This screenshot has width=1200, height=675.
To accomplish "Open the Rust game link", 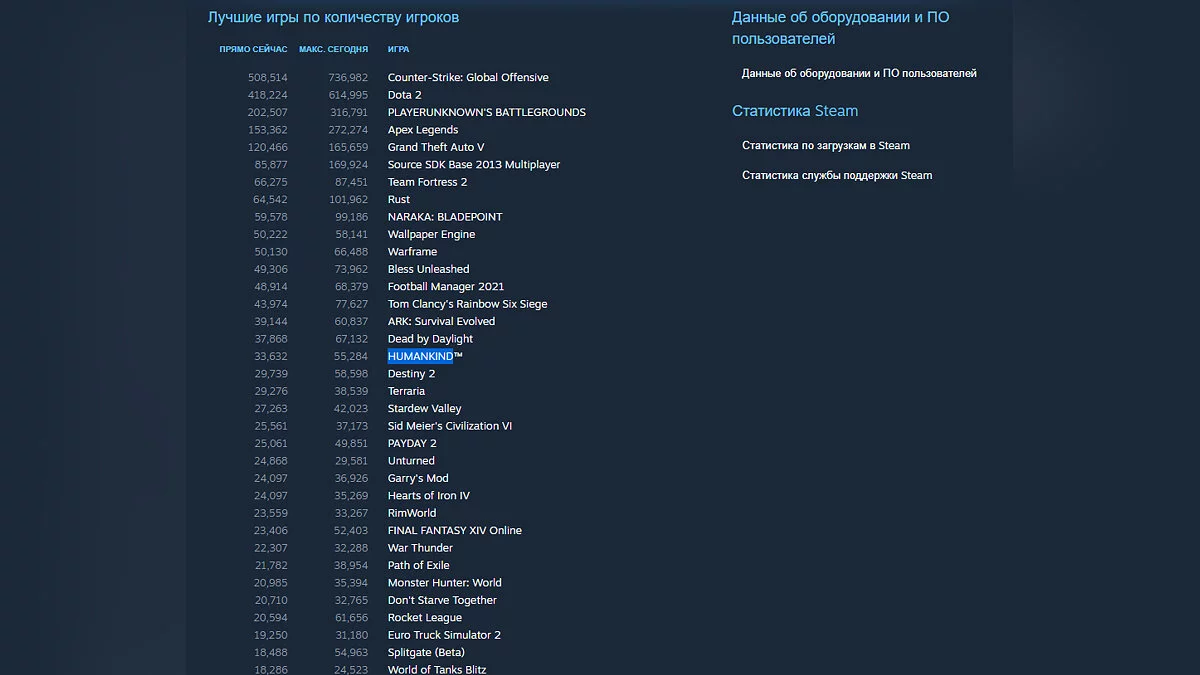I will tap(399, 200).
